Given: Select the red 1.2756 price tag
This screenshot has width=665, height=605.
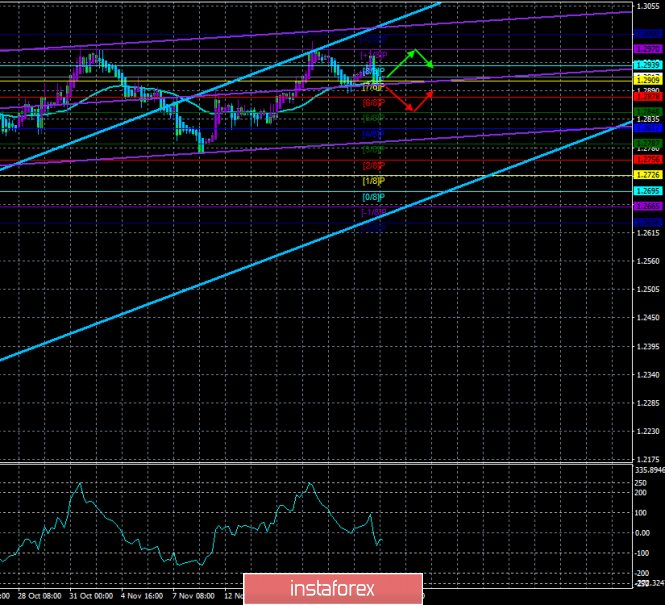Looking at the screenshot, I should 647,159.
